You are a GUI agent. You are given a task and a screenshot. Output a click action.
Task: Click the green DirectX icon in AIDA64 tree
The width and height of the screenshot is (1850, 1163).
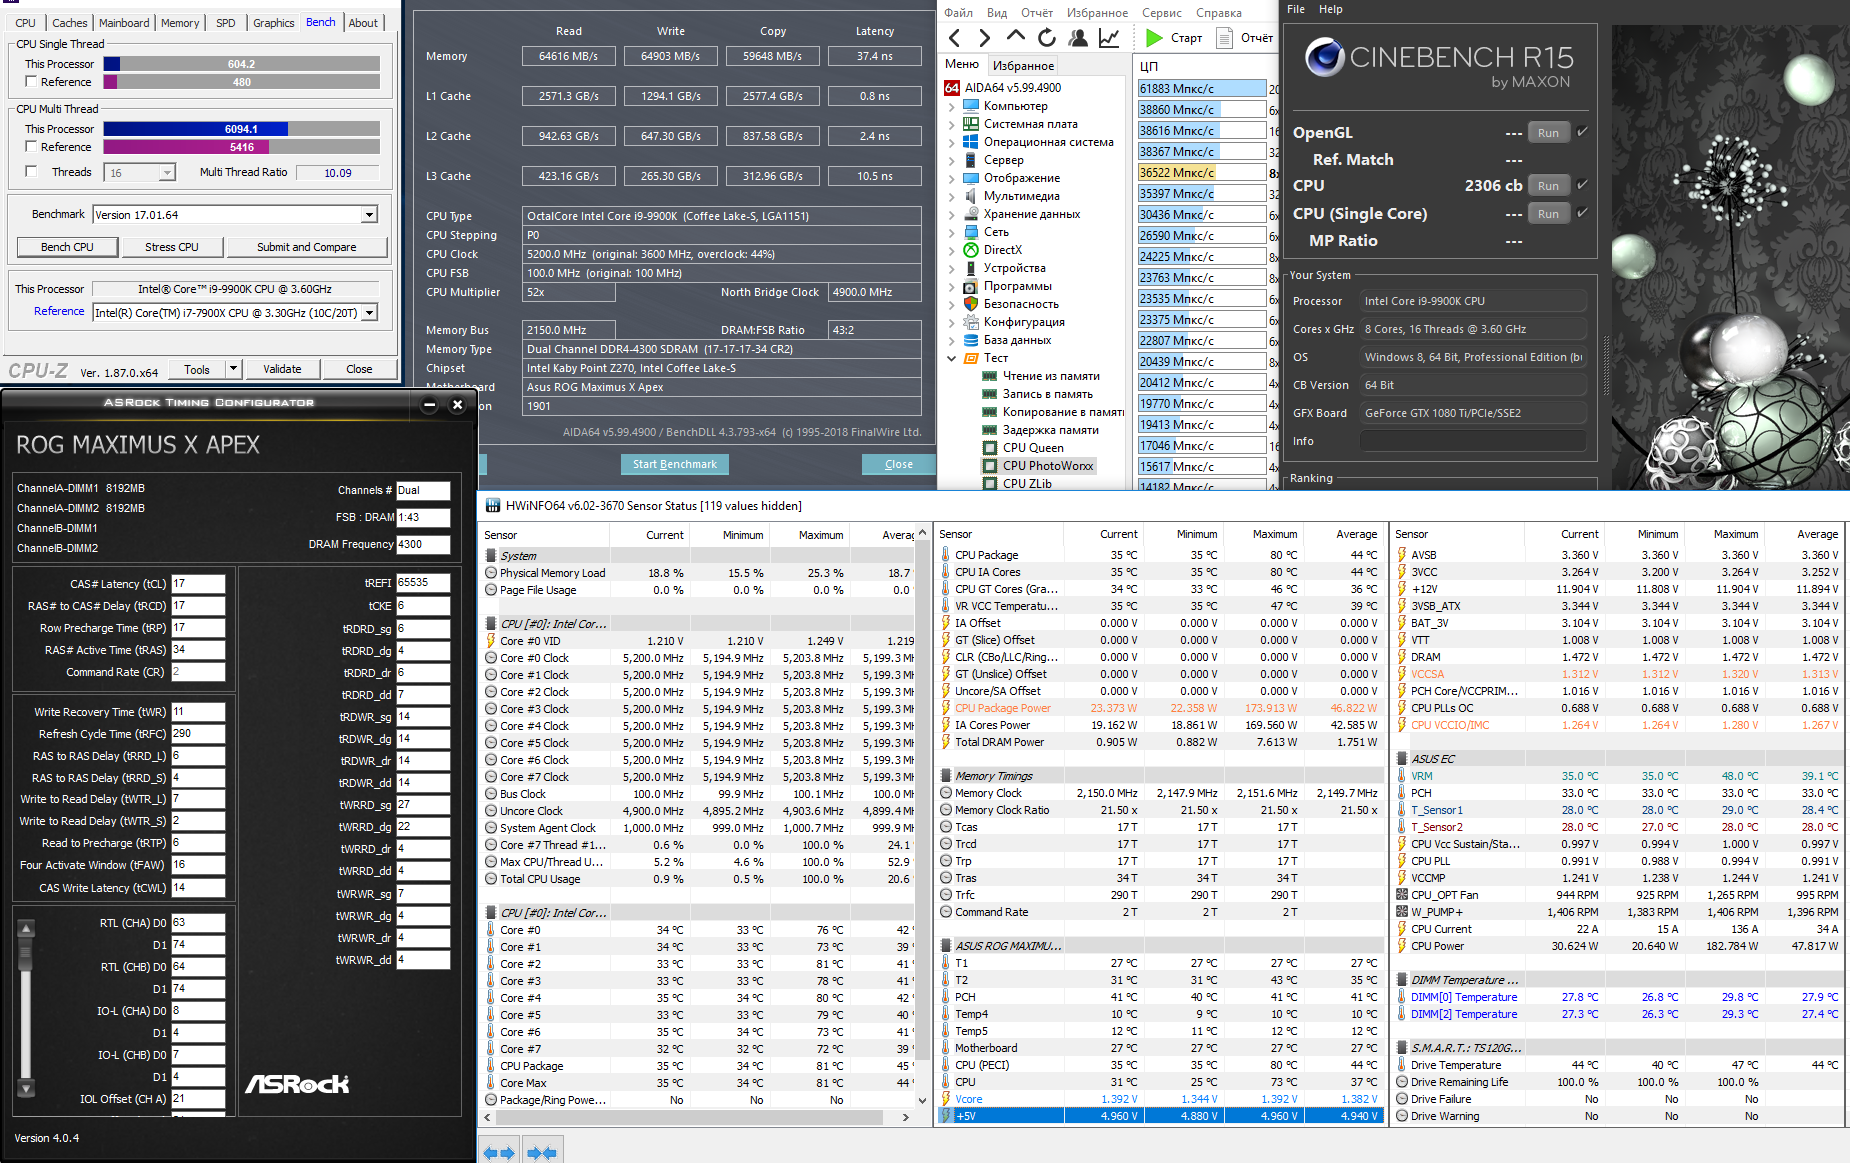pyautogui.click(x=970, y=250)
